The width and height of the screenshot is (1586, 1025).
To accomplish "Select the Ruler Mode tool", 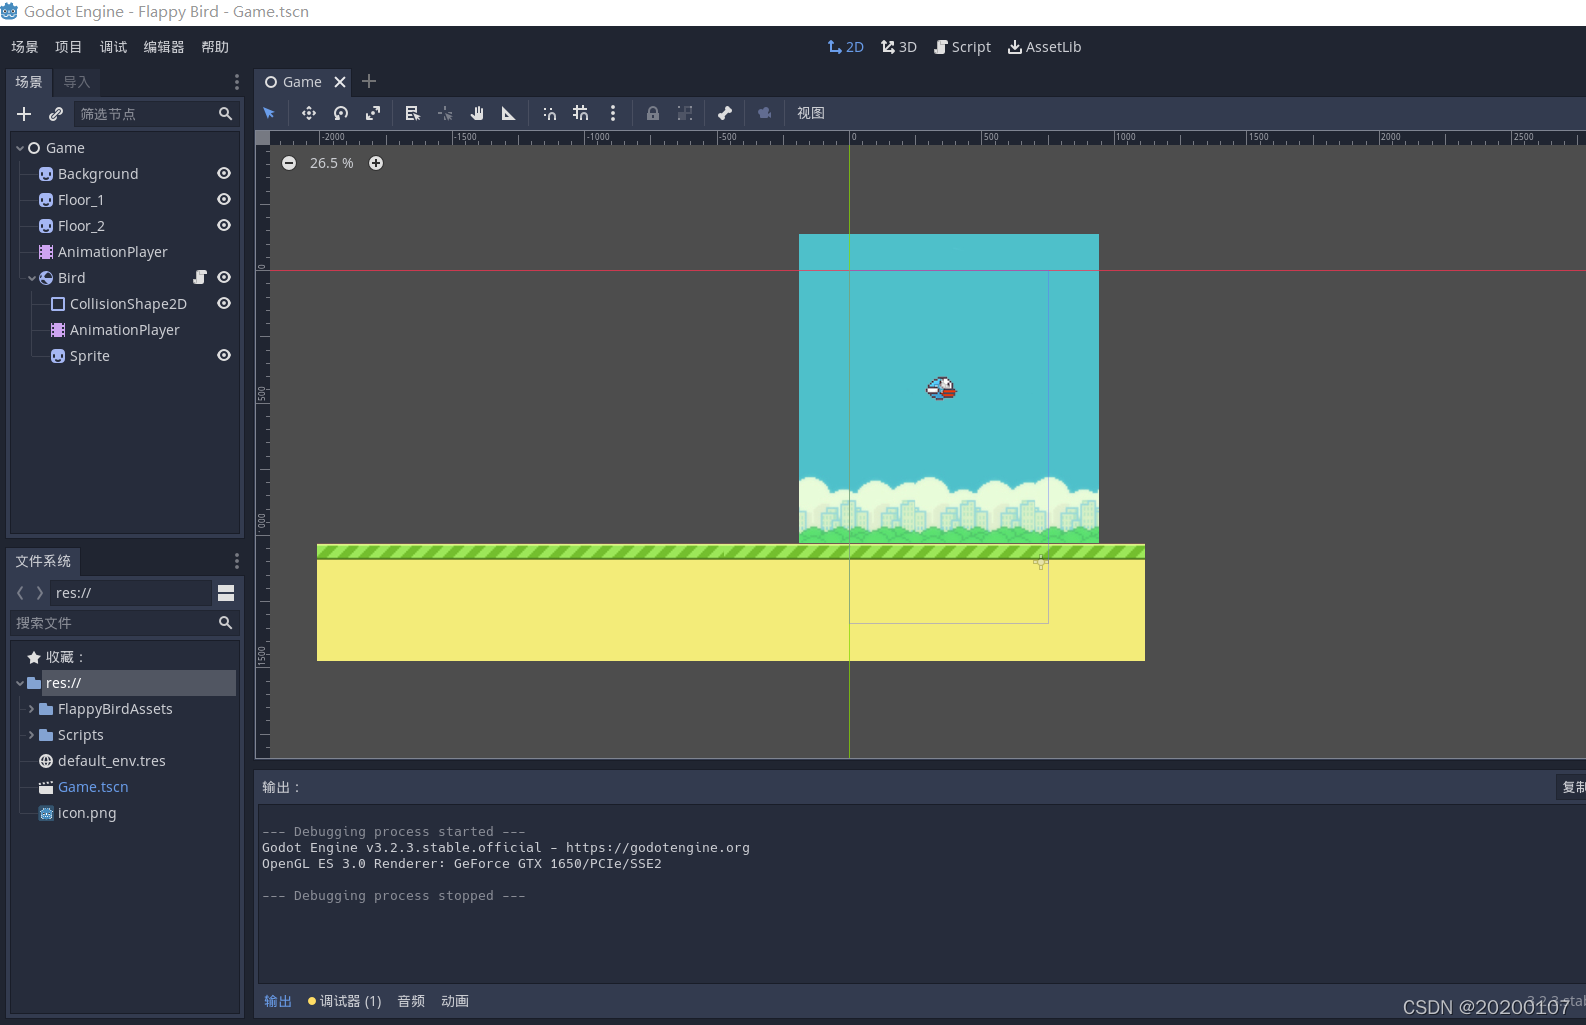I will pyautogui.click(x=509, y=113).
